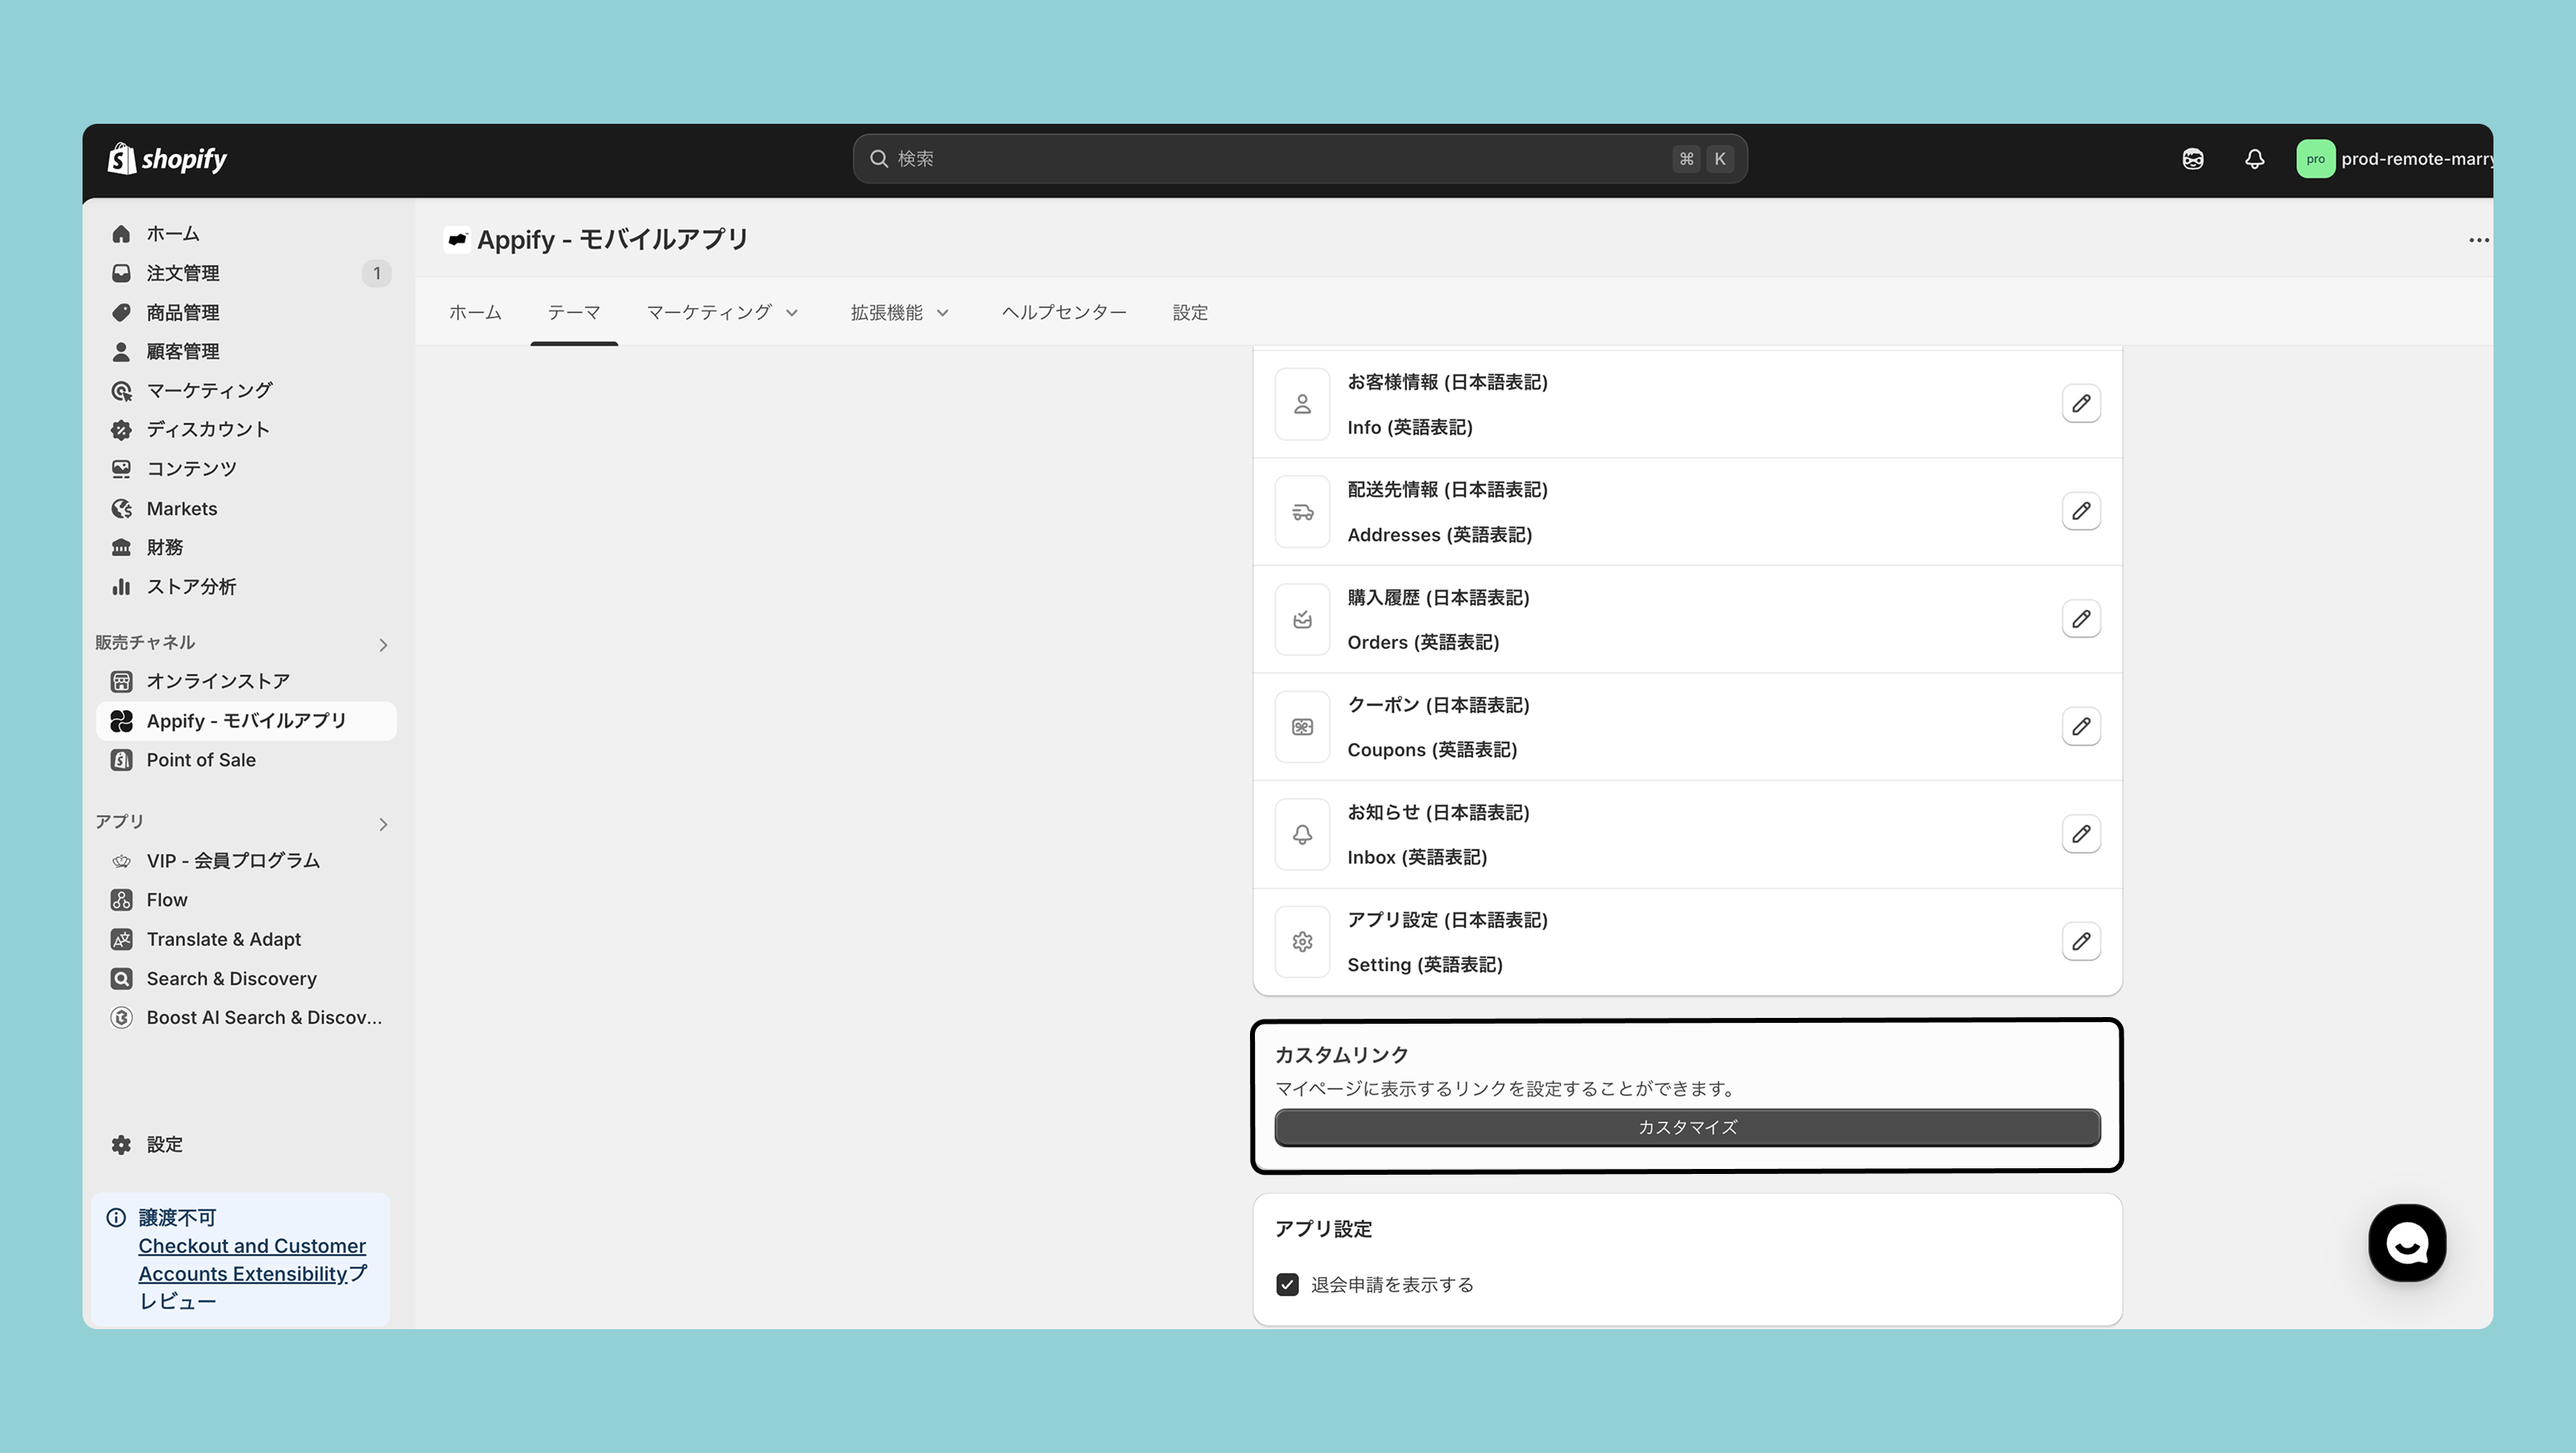Open オンラインストア sales channel
Image resolution: width=2576 pixels, height=1453 pixels.
point(246,681)
